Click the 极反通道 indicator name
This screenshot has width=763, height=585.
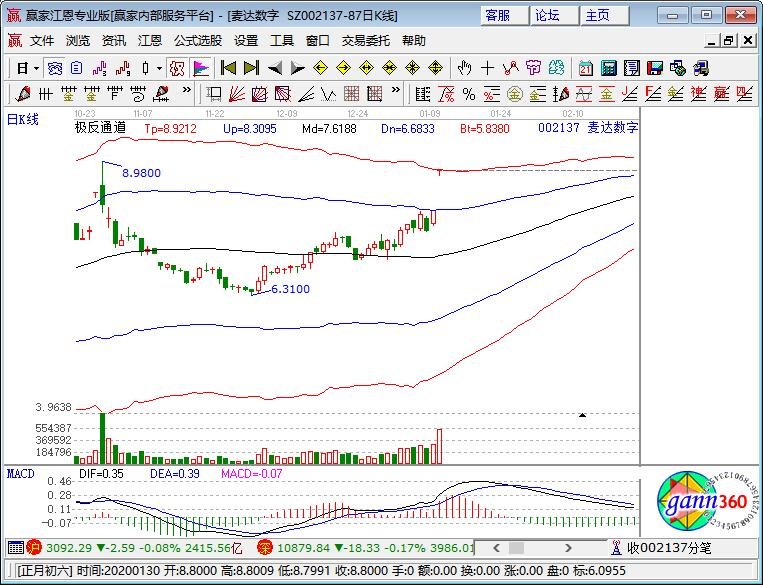[100, 128]
